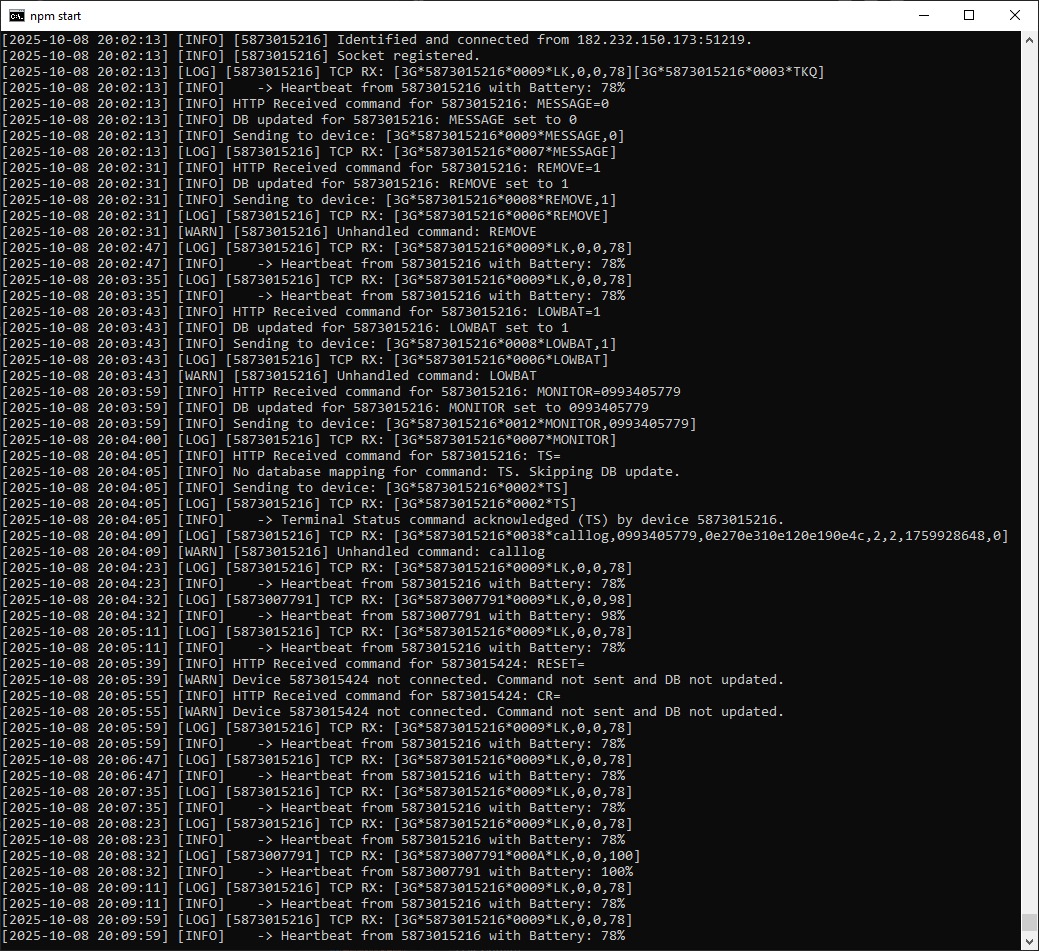This screenshot has width=1039, height=951.
Task: Click the 'Socket registered.' log line
Action: tap(408, 56)
